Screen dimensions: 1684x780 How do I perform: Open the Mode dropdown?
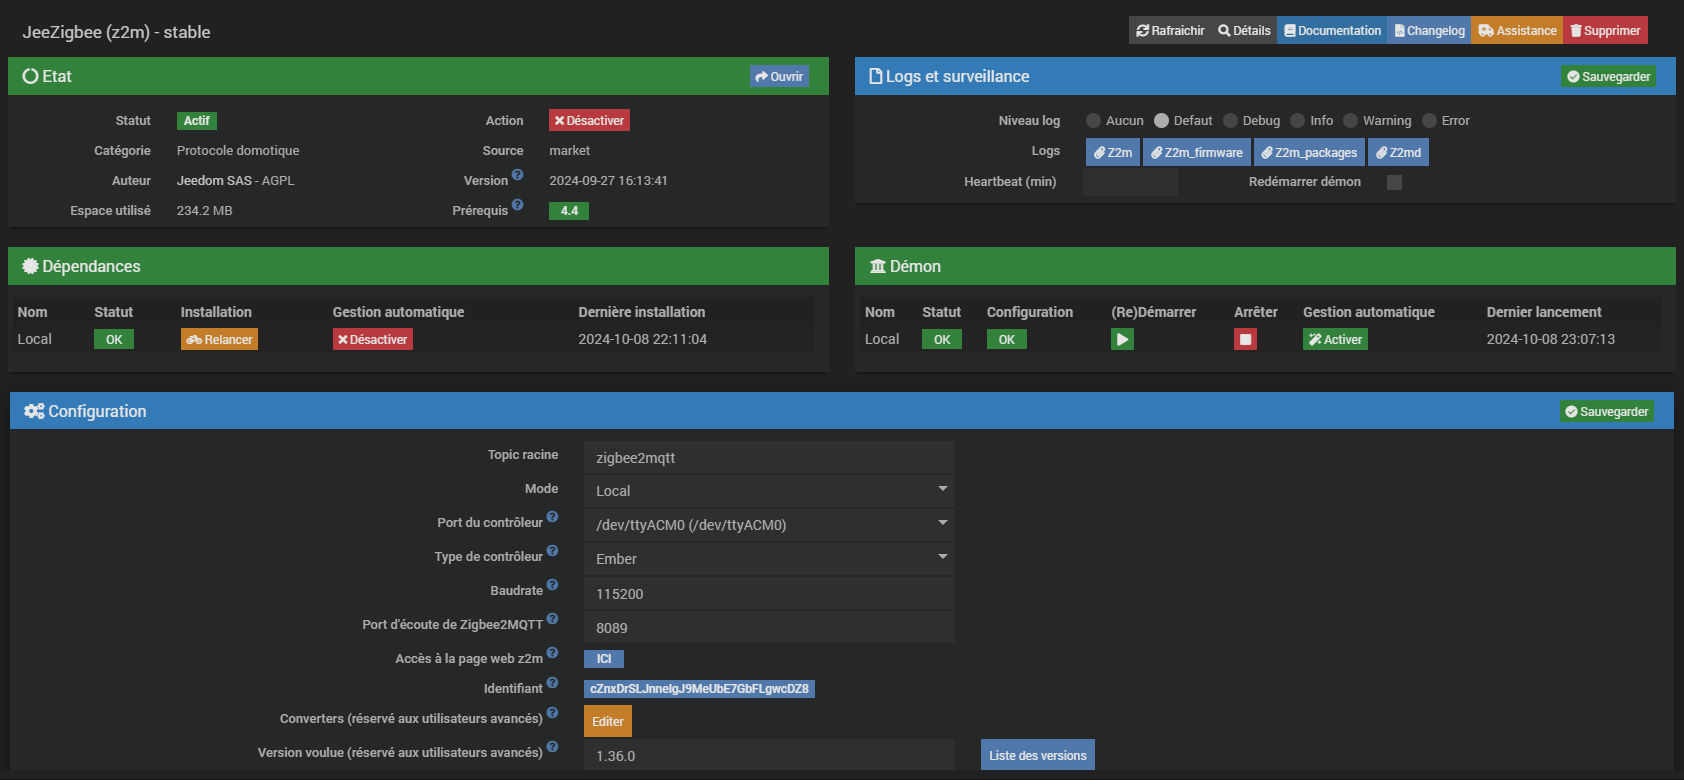coord(769,491)
